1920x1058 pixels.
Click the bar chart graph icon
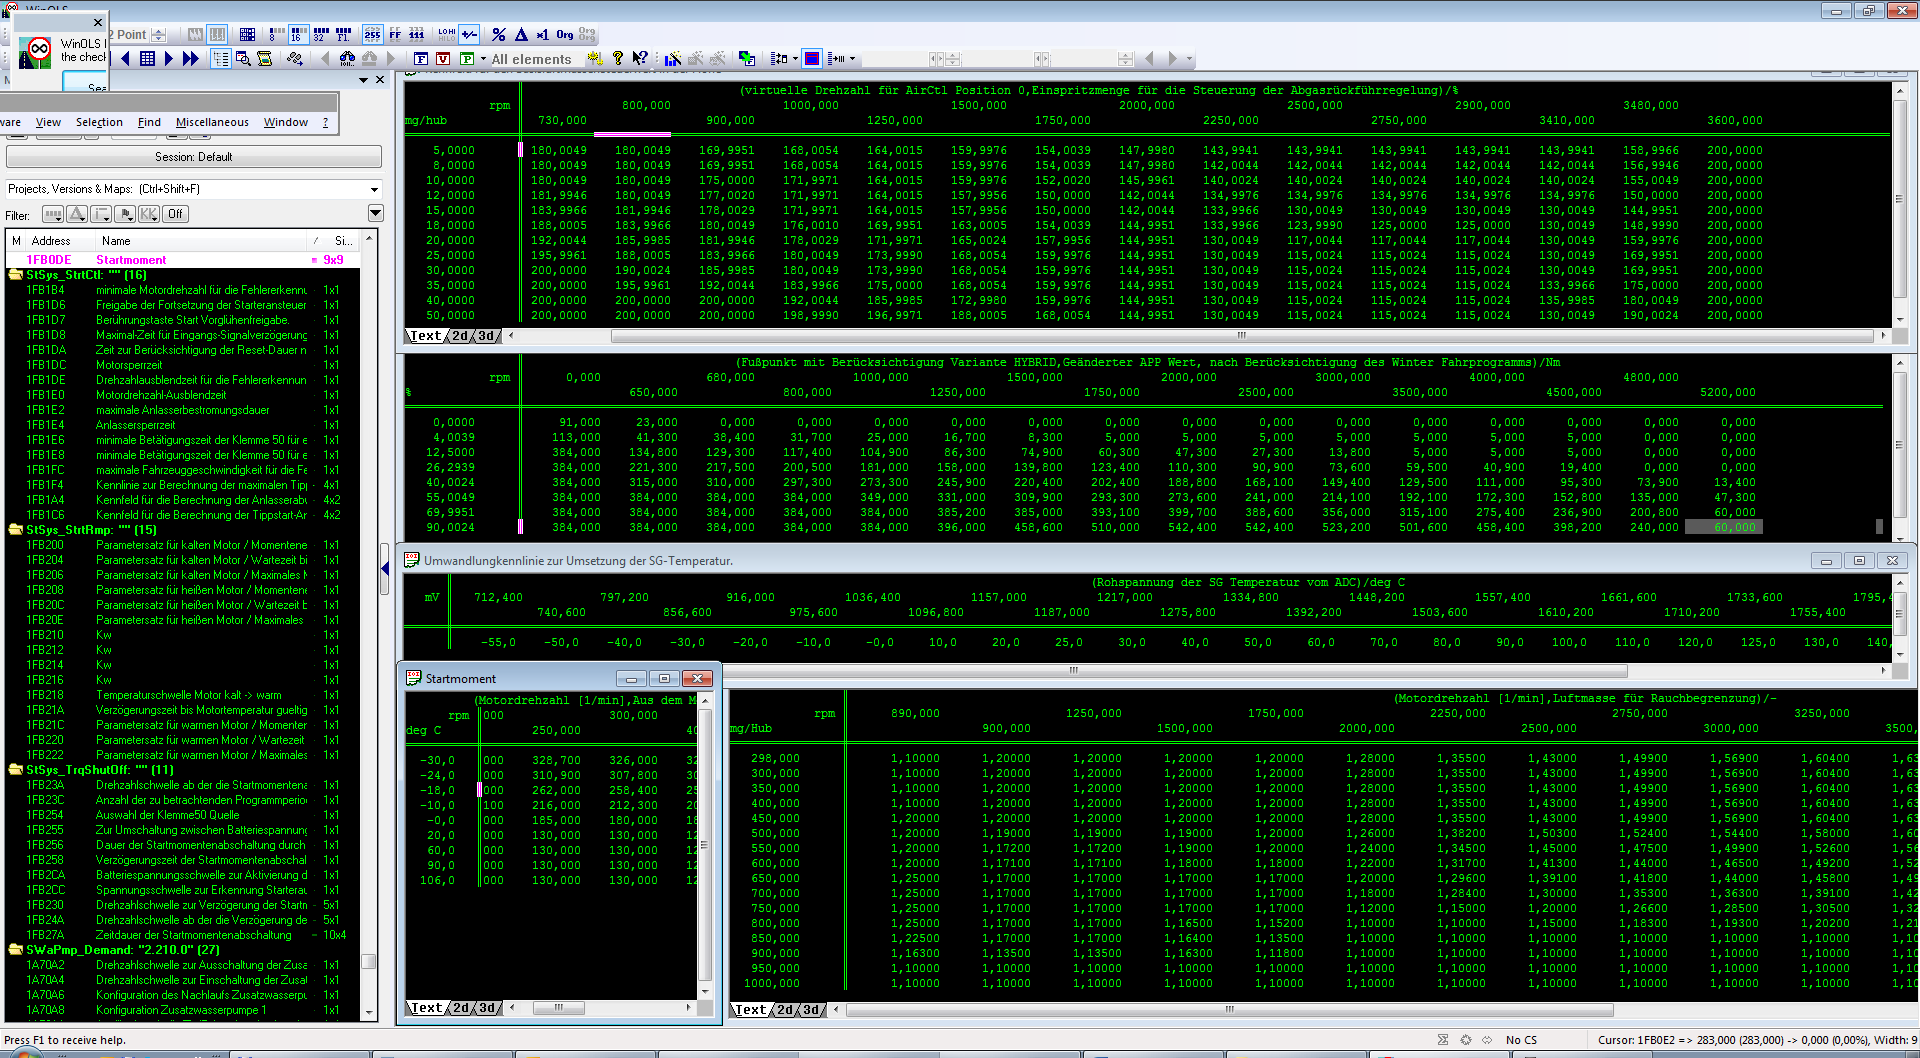[673, 59]
